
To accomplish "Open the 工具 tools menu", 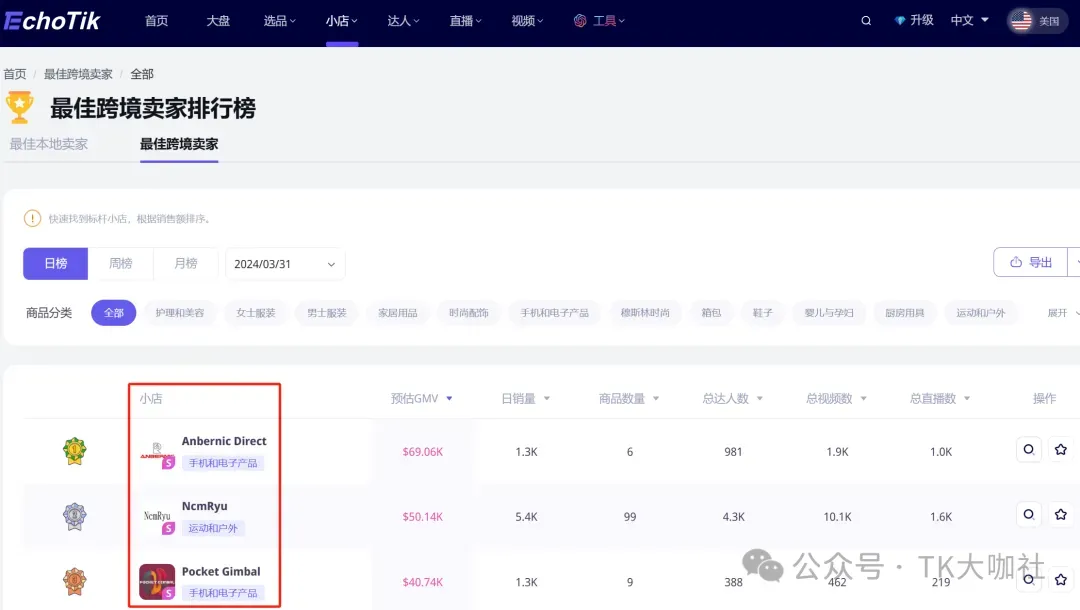I will 599,21.
